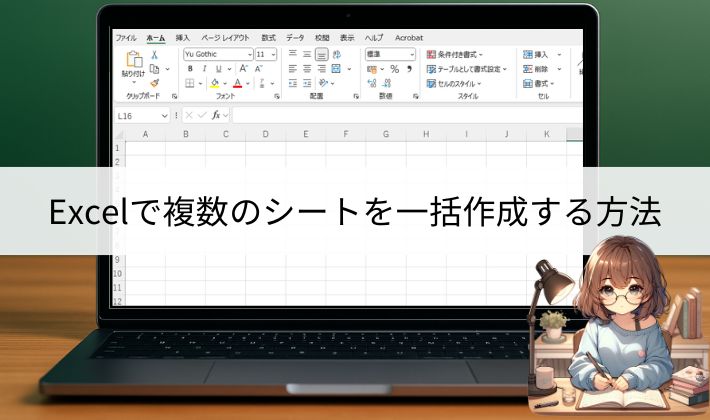Toggle Underline formatting
Screen dimensions: 710x420
pos(218,69)
